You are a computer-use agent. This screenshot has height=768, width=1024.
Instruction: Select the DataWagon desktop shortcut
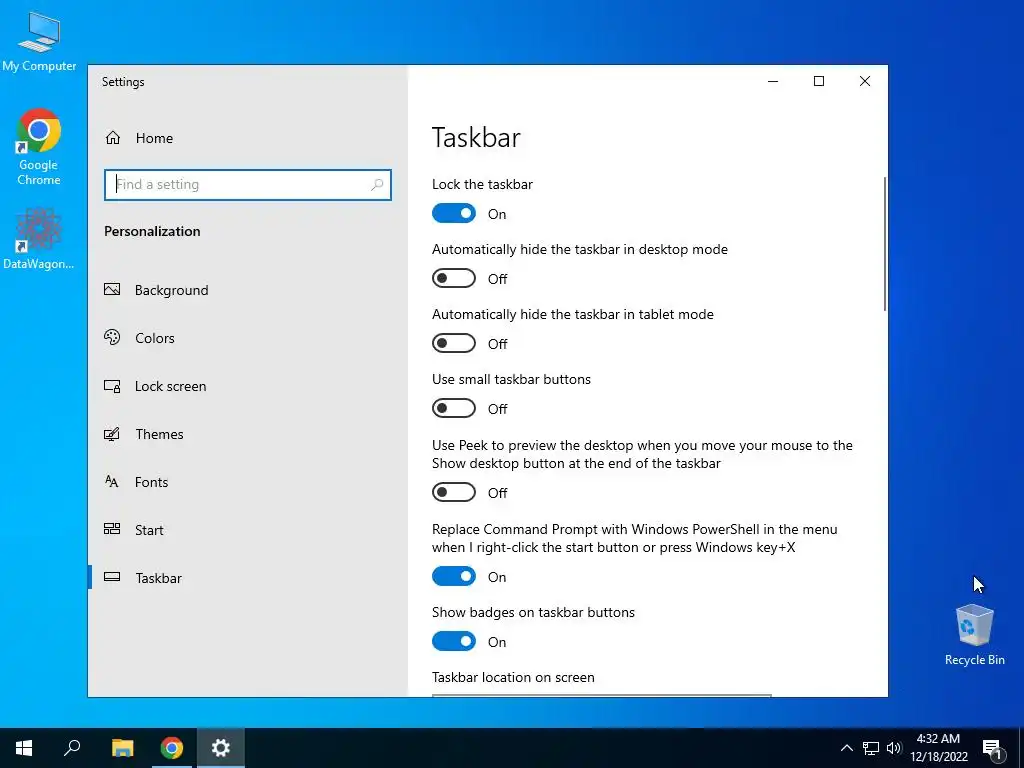point(39,239)
